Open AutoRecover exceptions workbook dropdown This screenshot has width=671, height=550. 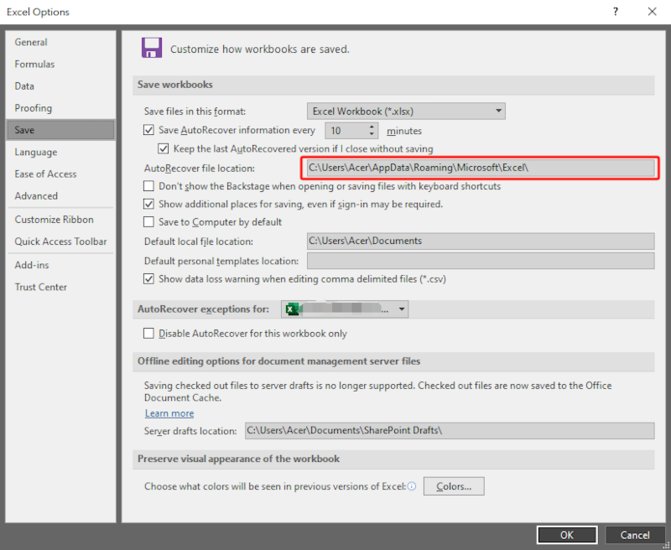[x=345, y=309]
